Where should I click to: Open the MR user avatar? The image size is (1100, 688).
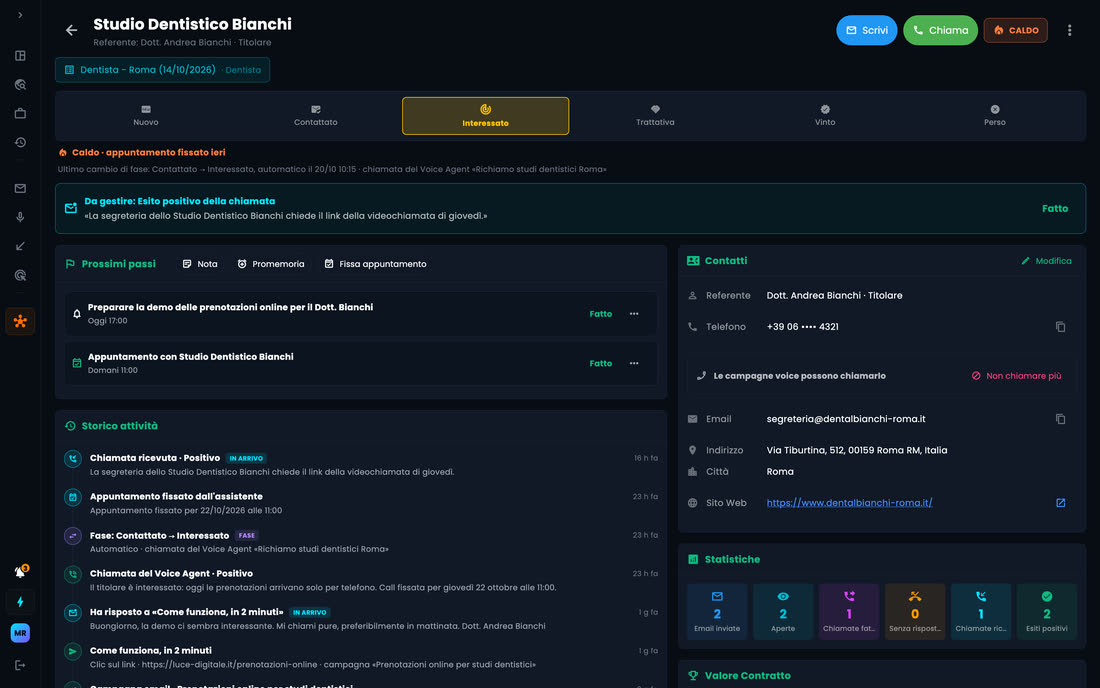pyautogui.click(x=20, y=633)
